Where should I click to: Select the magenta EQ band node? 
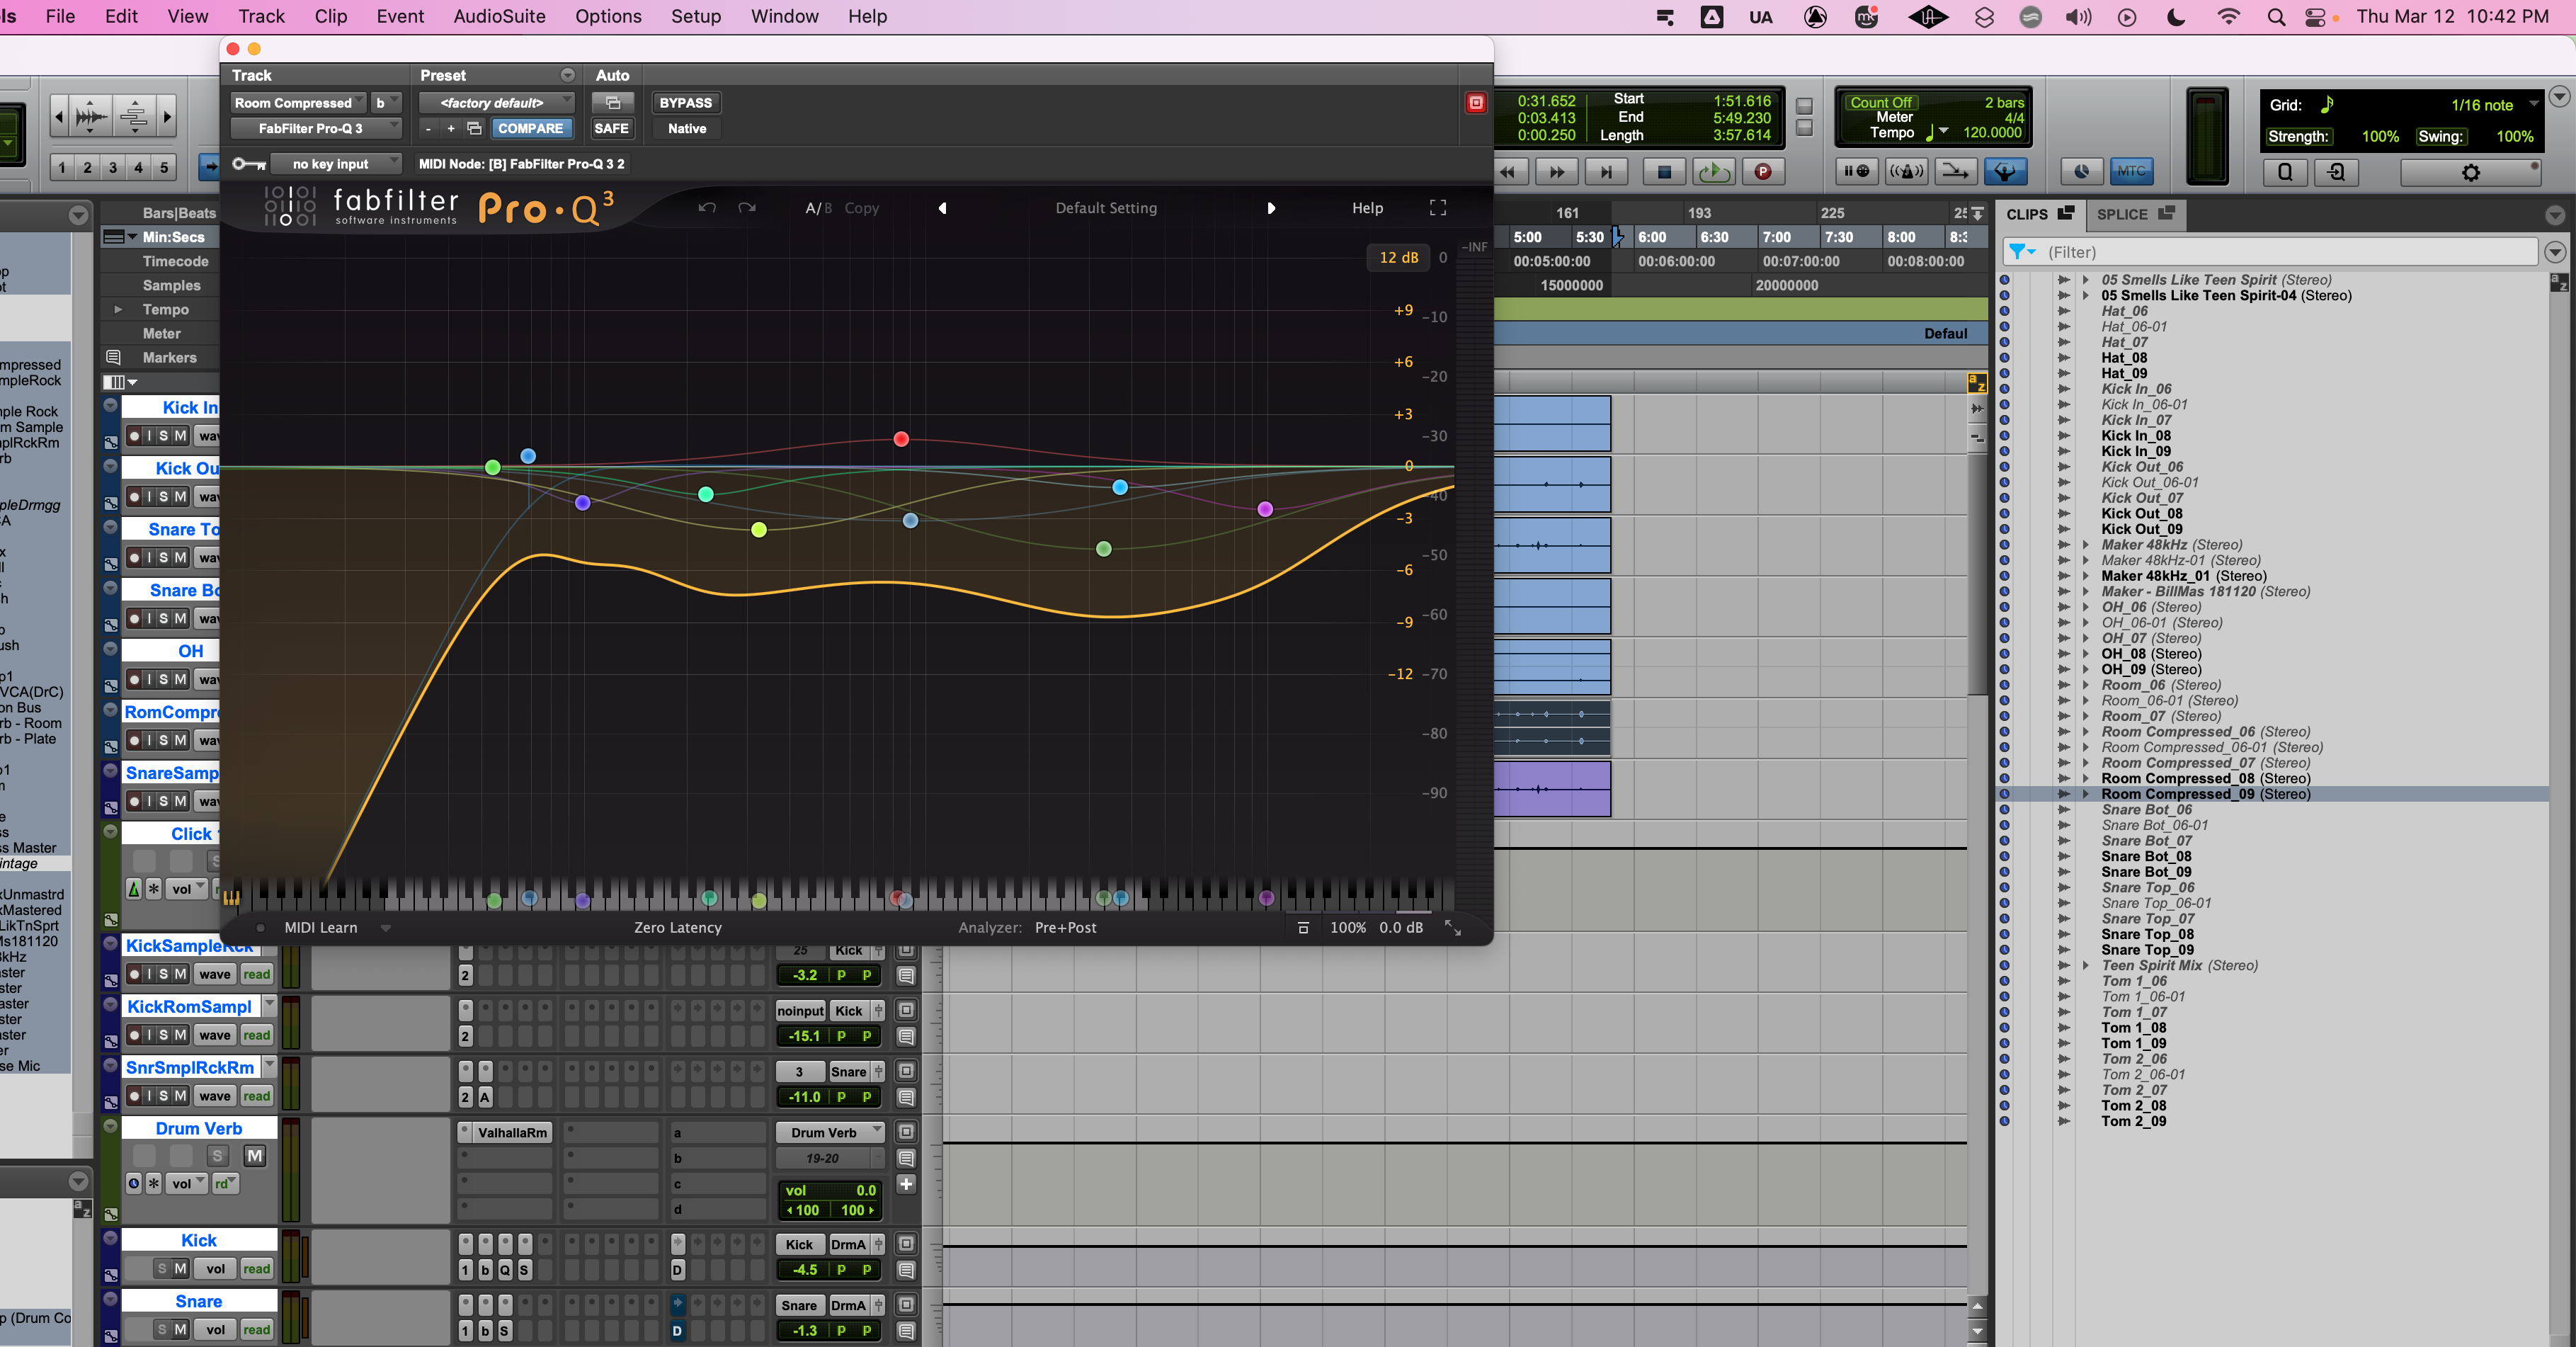[1265, 509]
